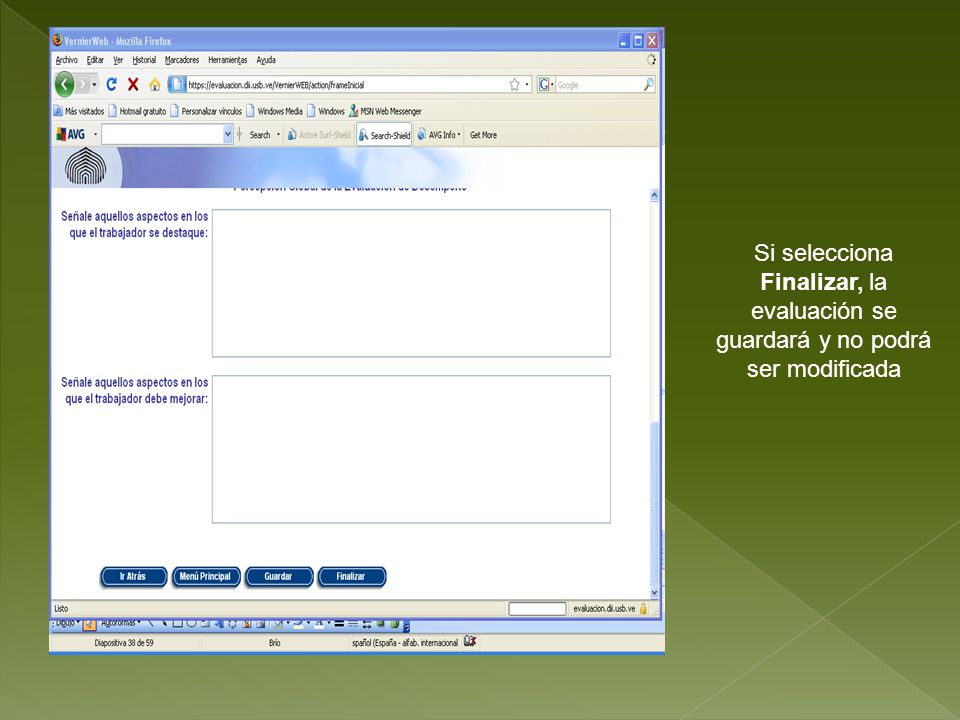This screenshot has width=960, height=720.
Task: Click the Active Surf-Shield toolbar item
Action: click(x=319, y=135)
